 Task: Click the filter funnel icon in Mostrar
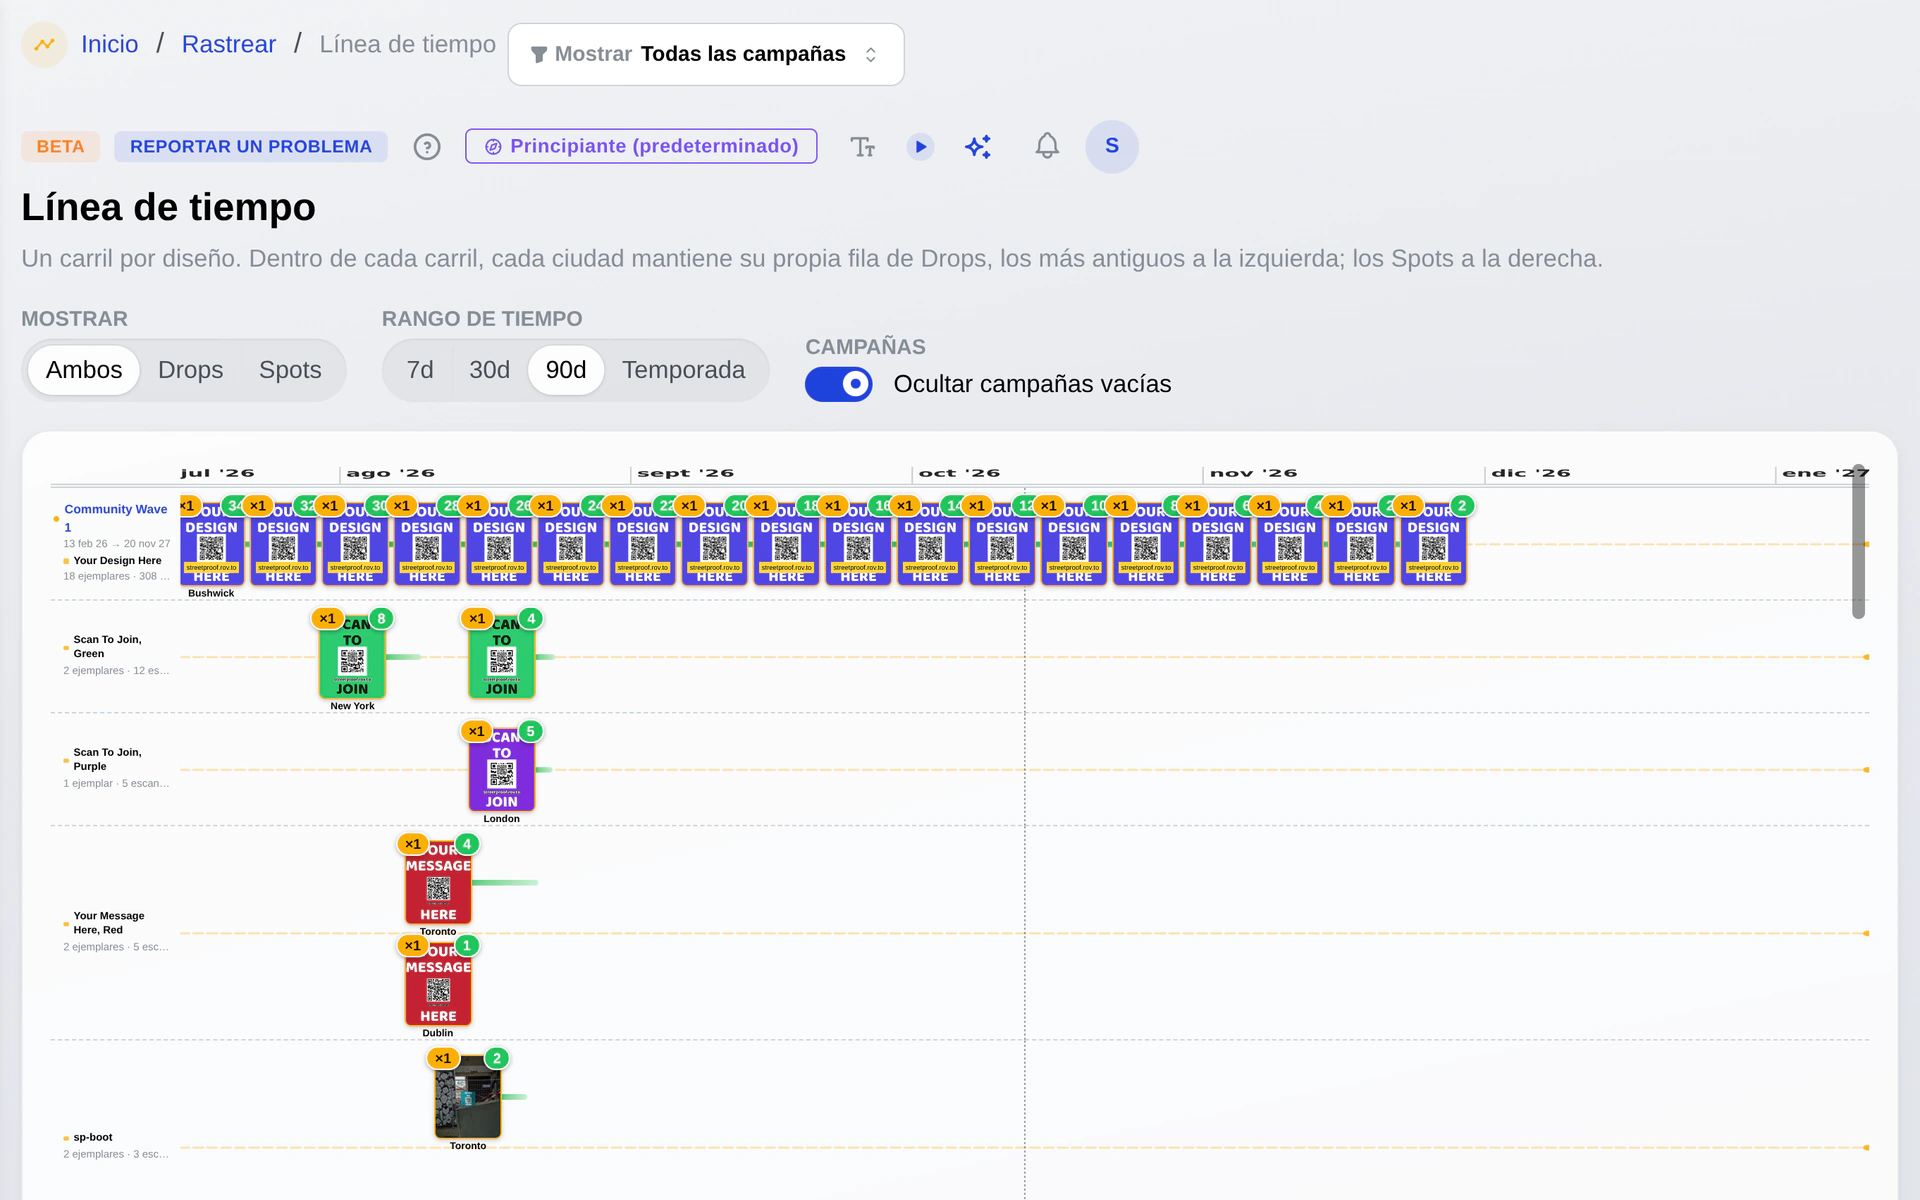click(538, 54)
